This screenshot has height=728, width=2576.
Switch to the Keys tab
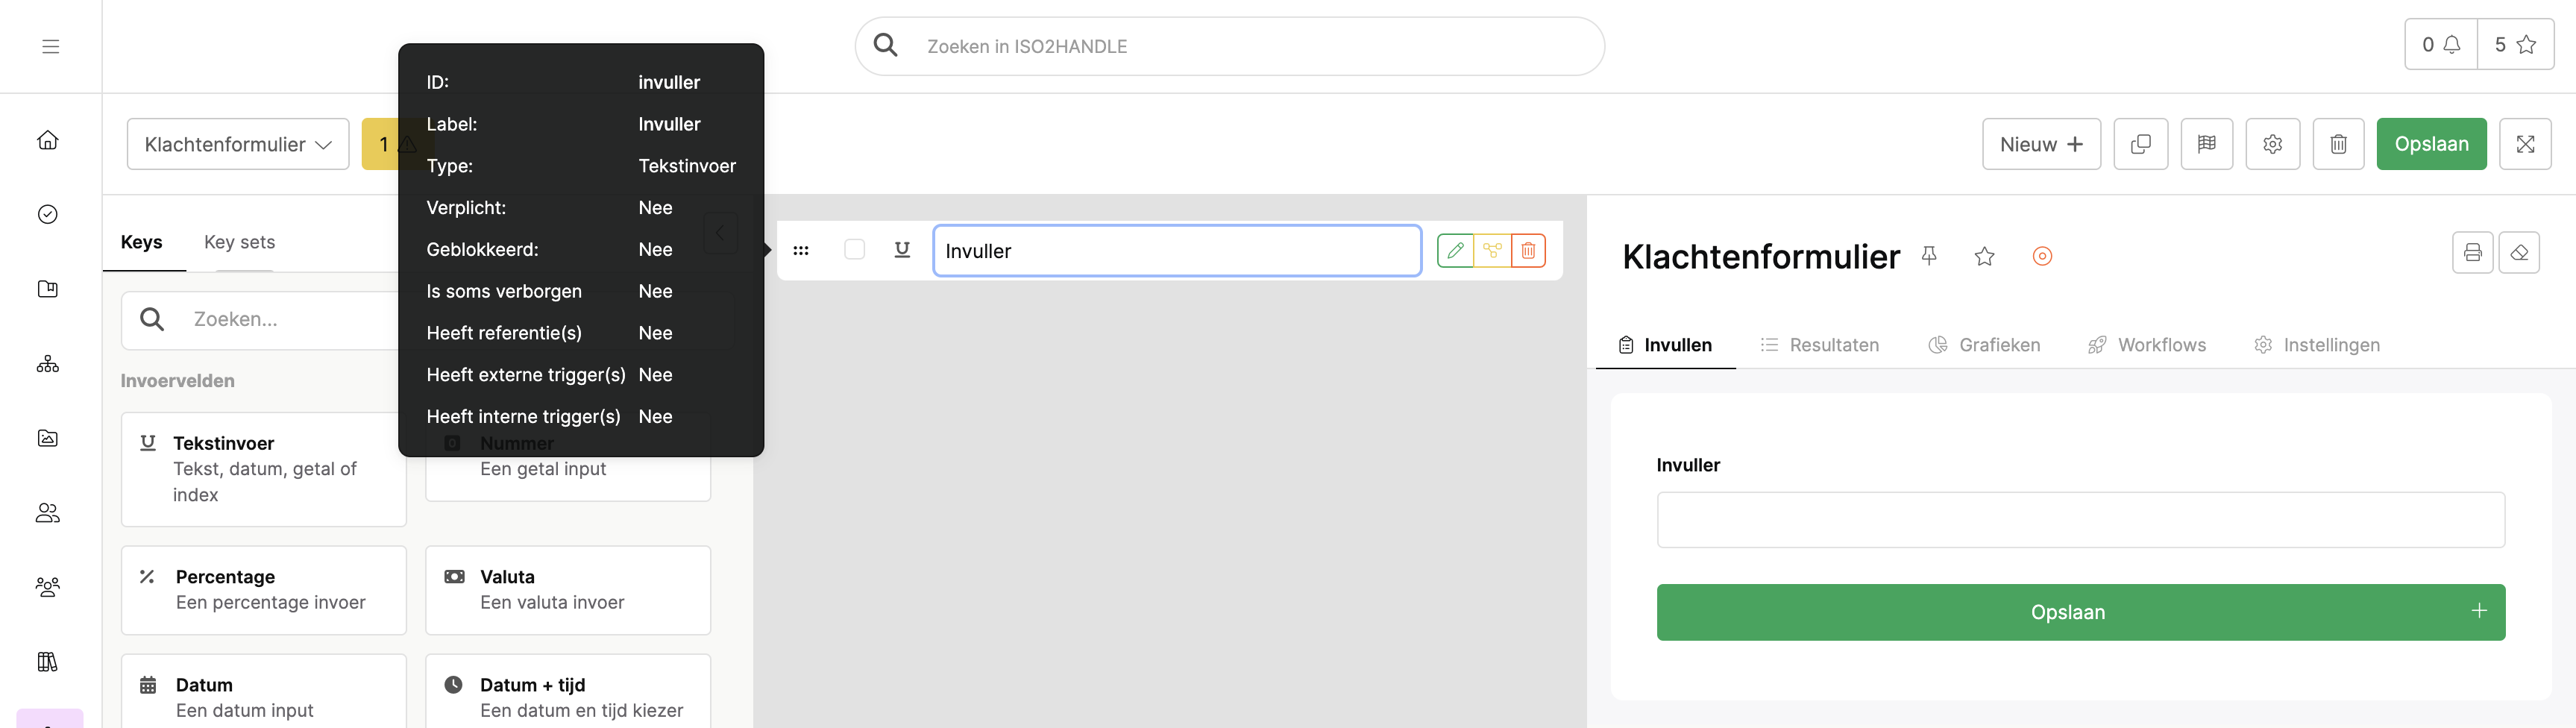pyautogui.click(x=142, y=242)
